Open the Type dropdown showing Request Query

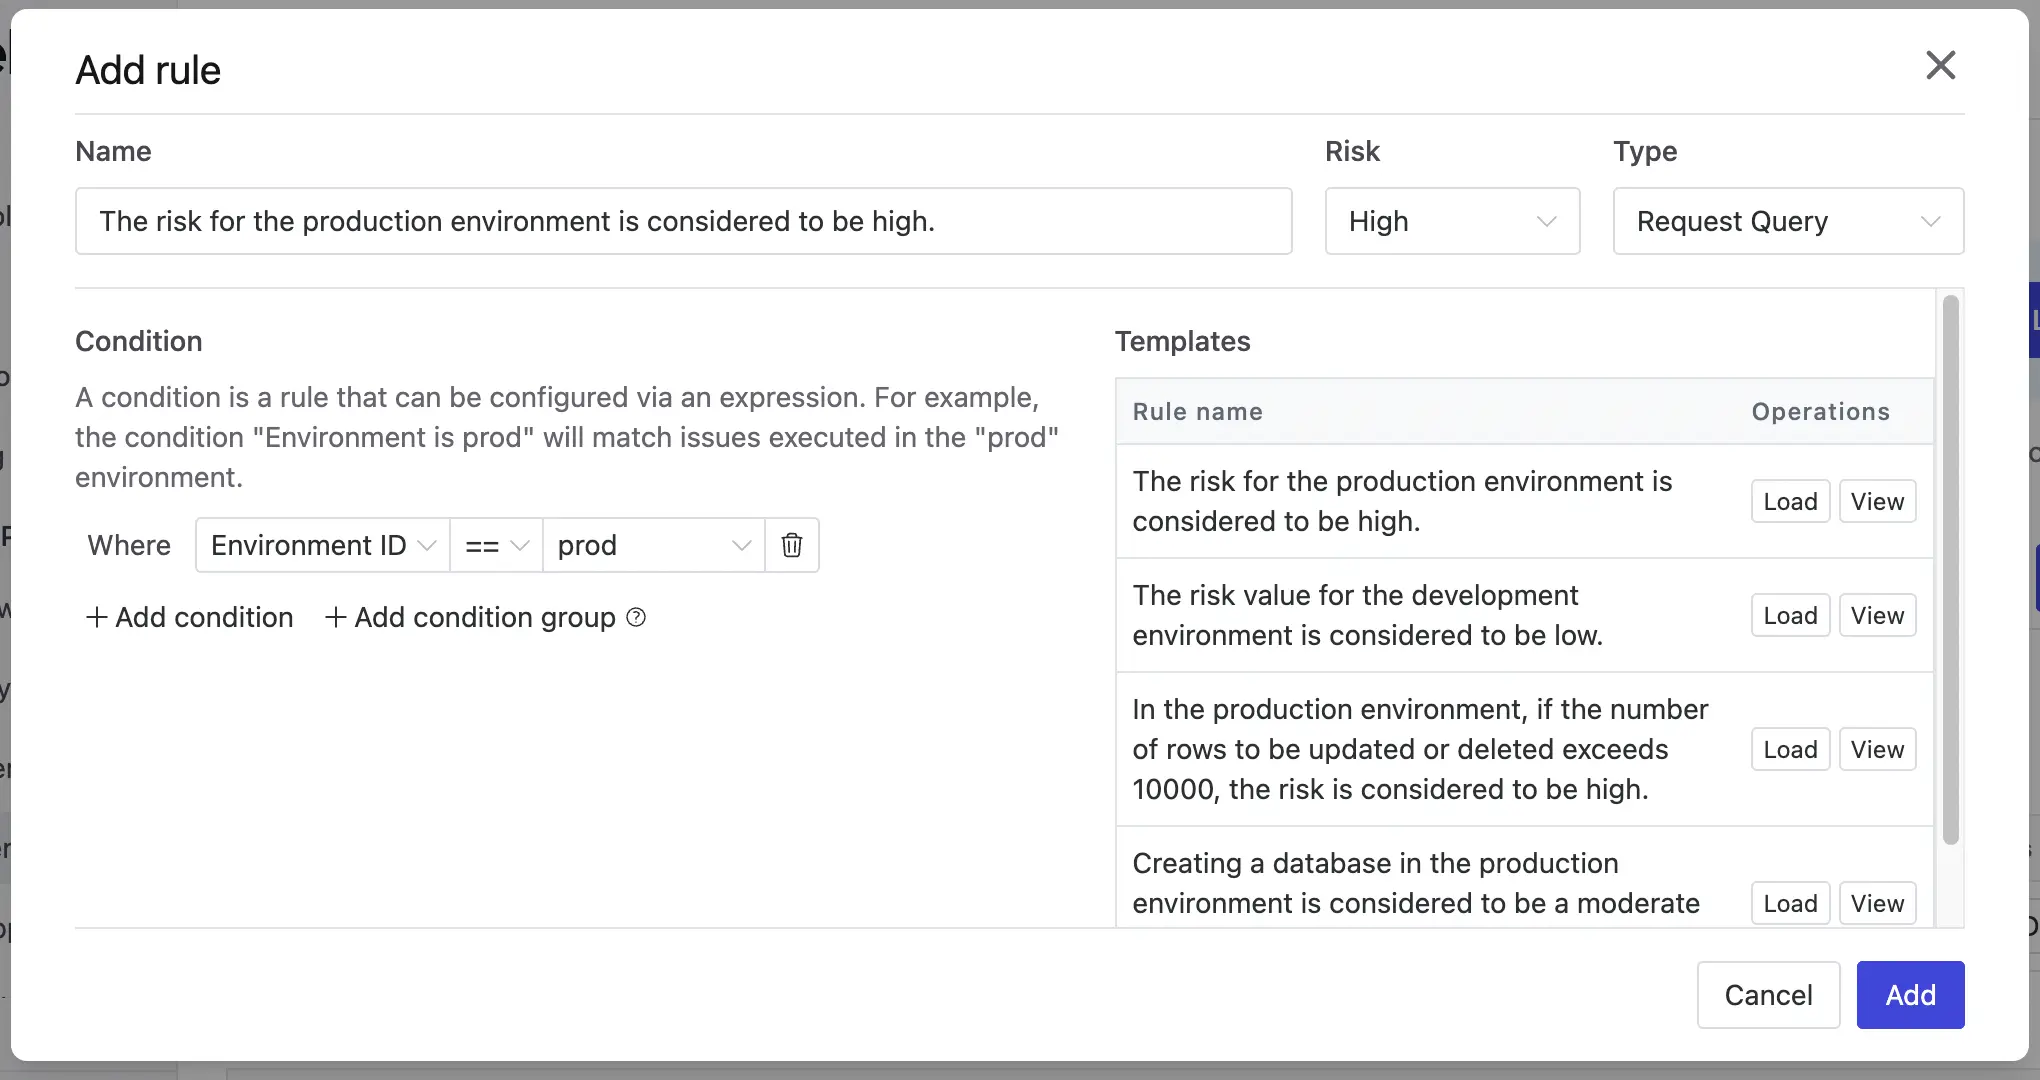(1789, 221)
